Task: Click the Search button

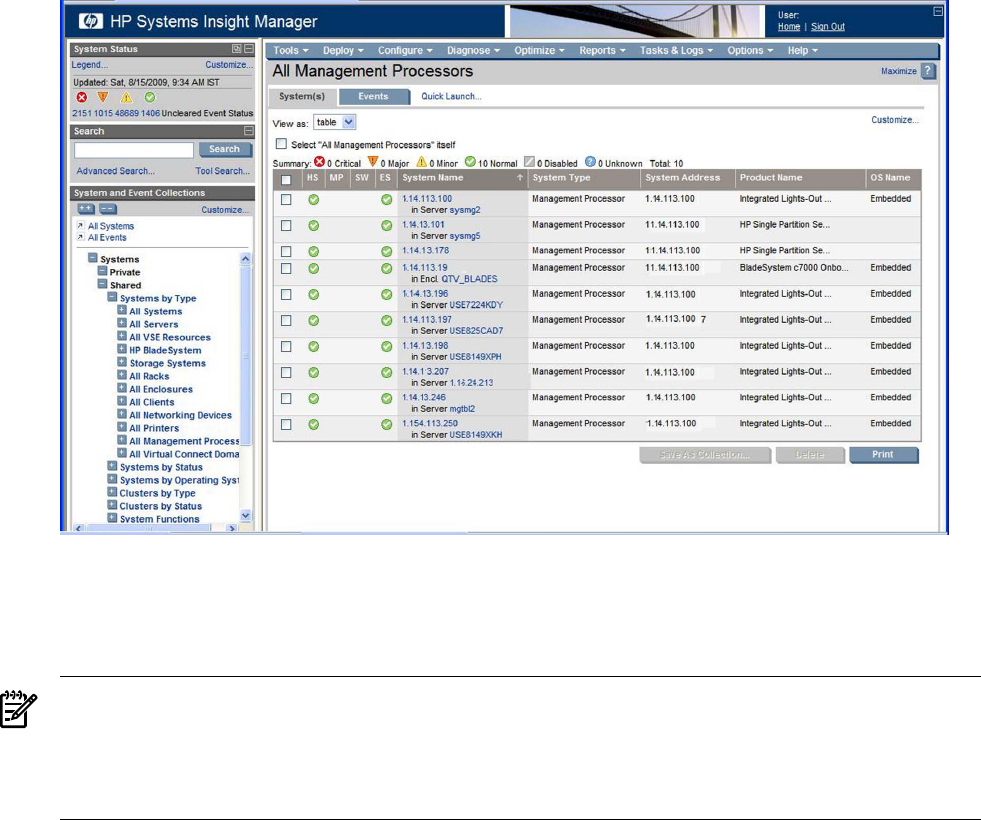Action: pos(225,149)
